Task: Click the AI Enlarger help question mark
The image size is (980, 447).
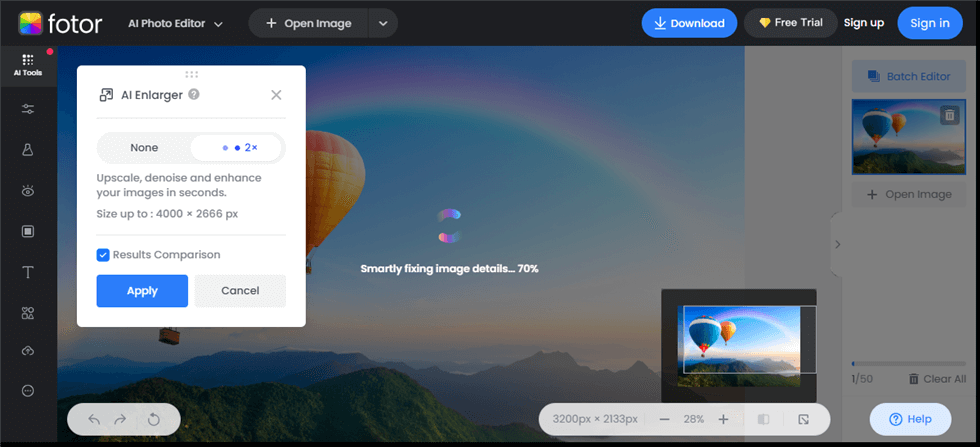Action: point(194,94)
